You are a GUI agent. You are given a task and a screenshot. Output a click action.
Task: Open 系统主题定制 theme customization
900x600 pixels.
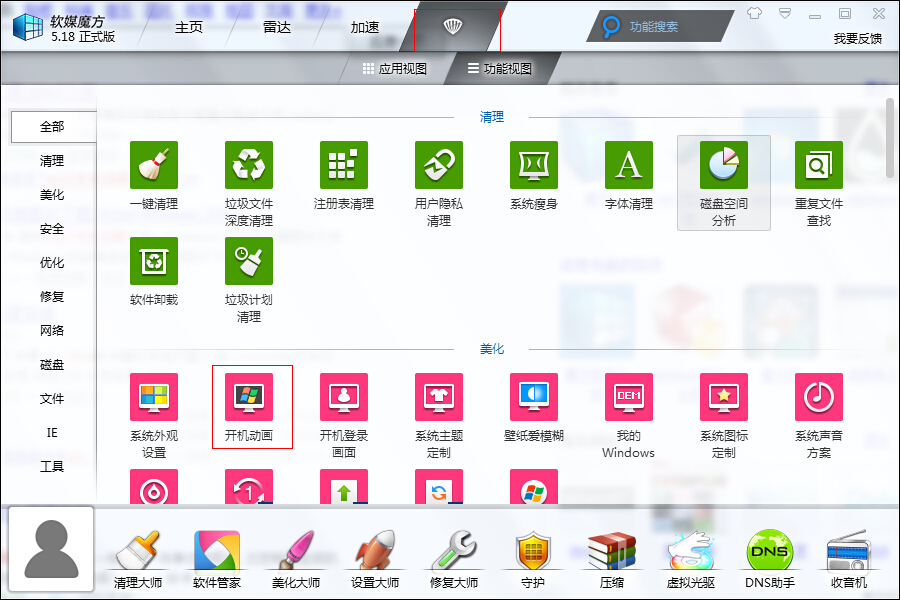point(439,396)
